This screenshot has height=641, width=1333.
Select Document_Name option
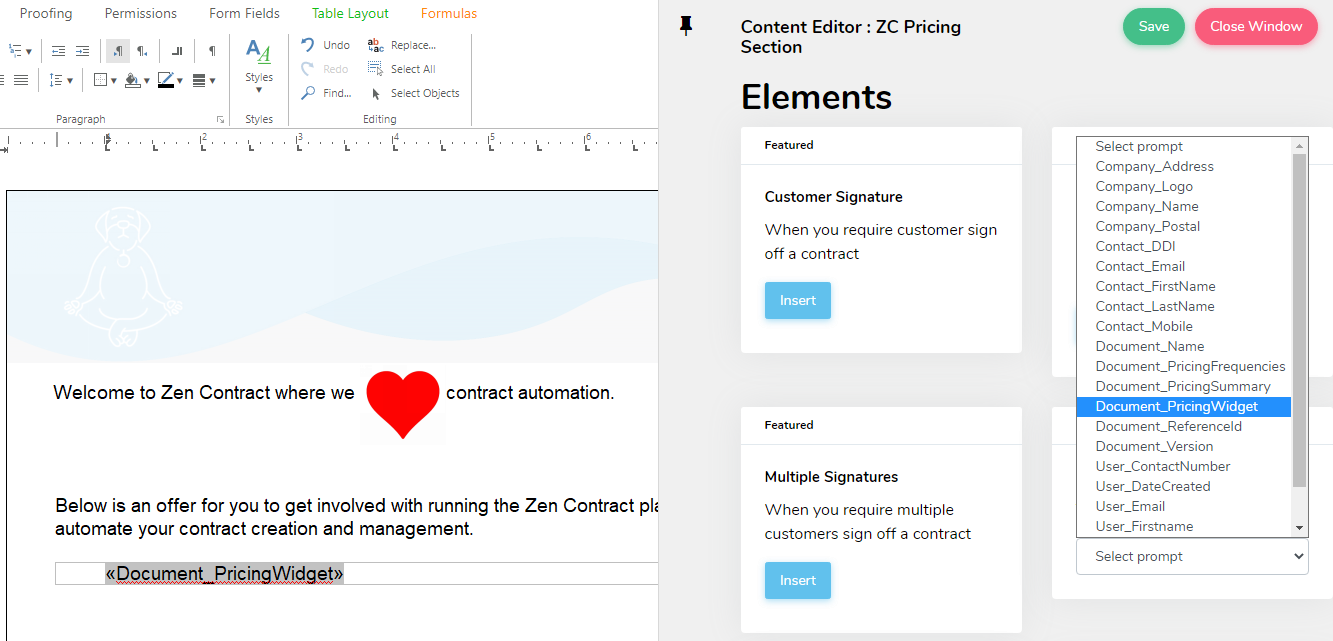(x=1184, y=346)
